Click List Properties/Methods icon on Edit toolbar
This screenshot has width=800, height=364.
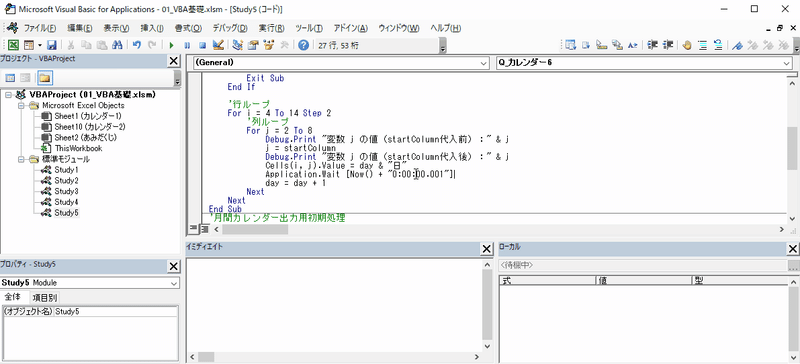570,45
